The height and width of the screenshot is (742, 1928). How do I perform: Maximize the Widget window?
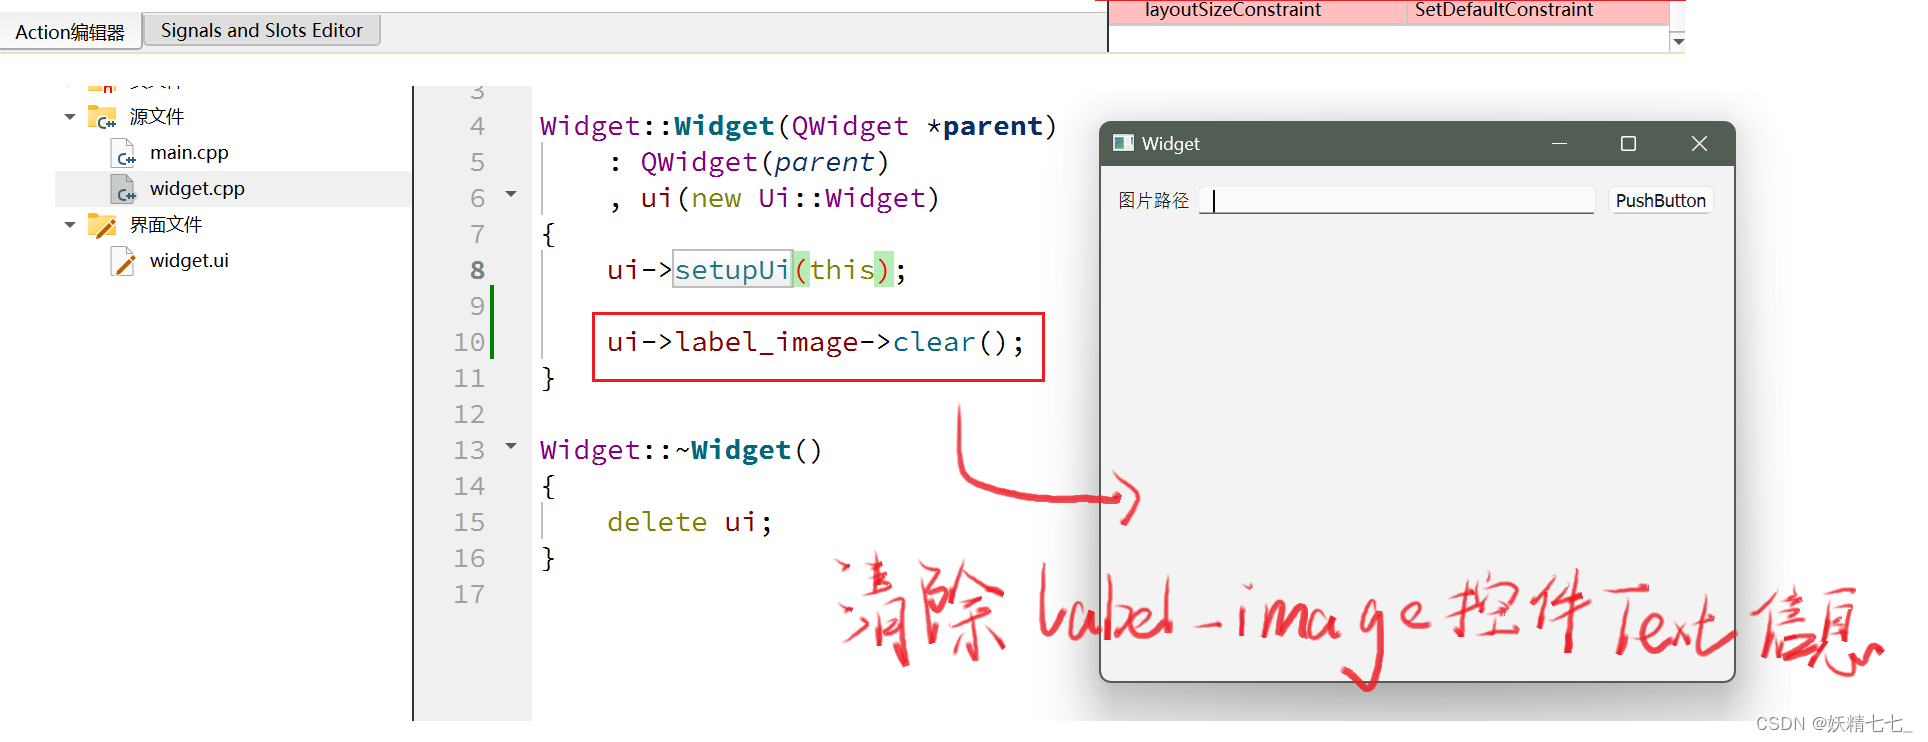[x=1628, y=144]
